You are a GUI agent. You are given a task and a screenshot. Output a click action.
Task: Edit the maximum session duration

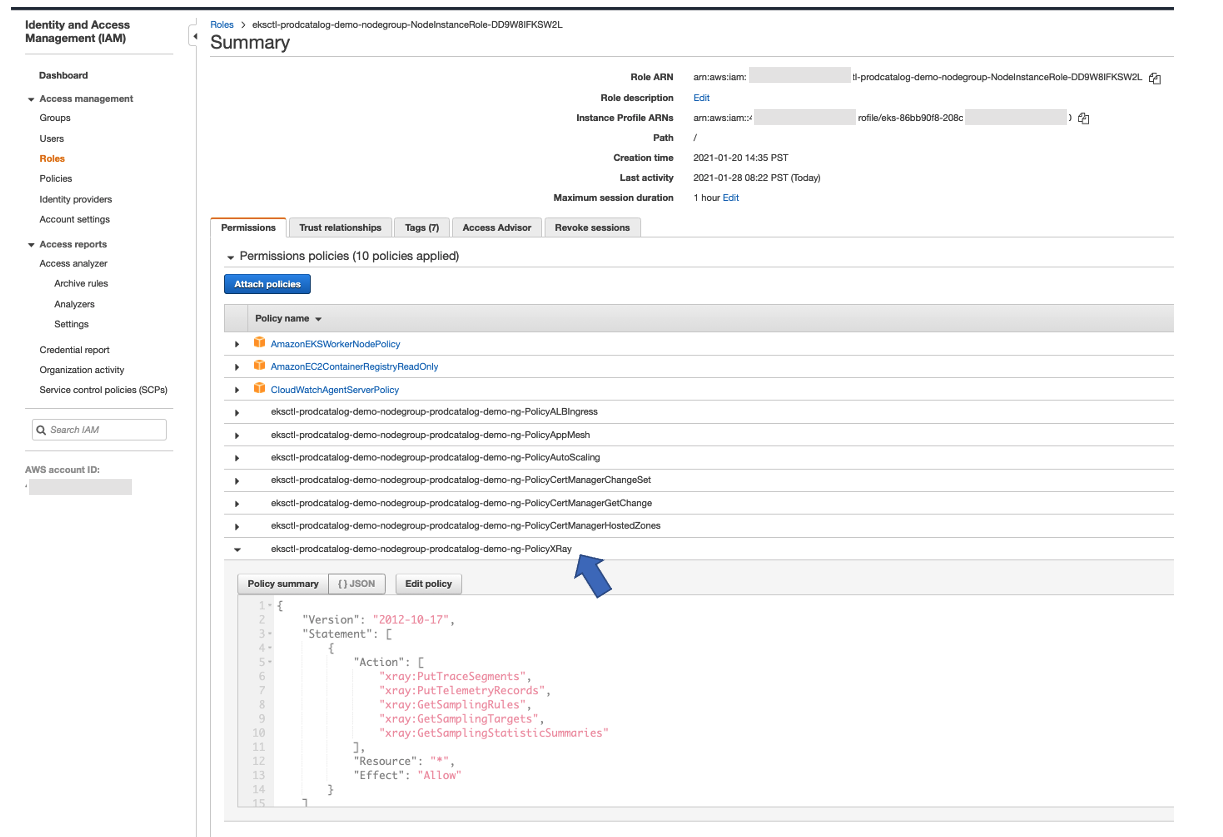(x=731, y=198)
